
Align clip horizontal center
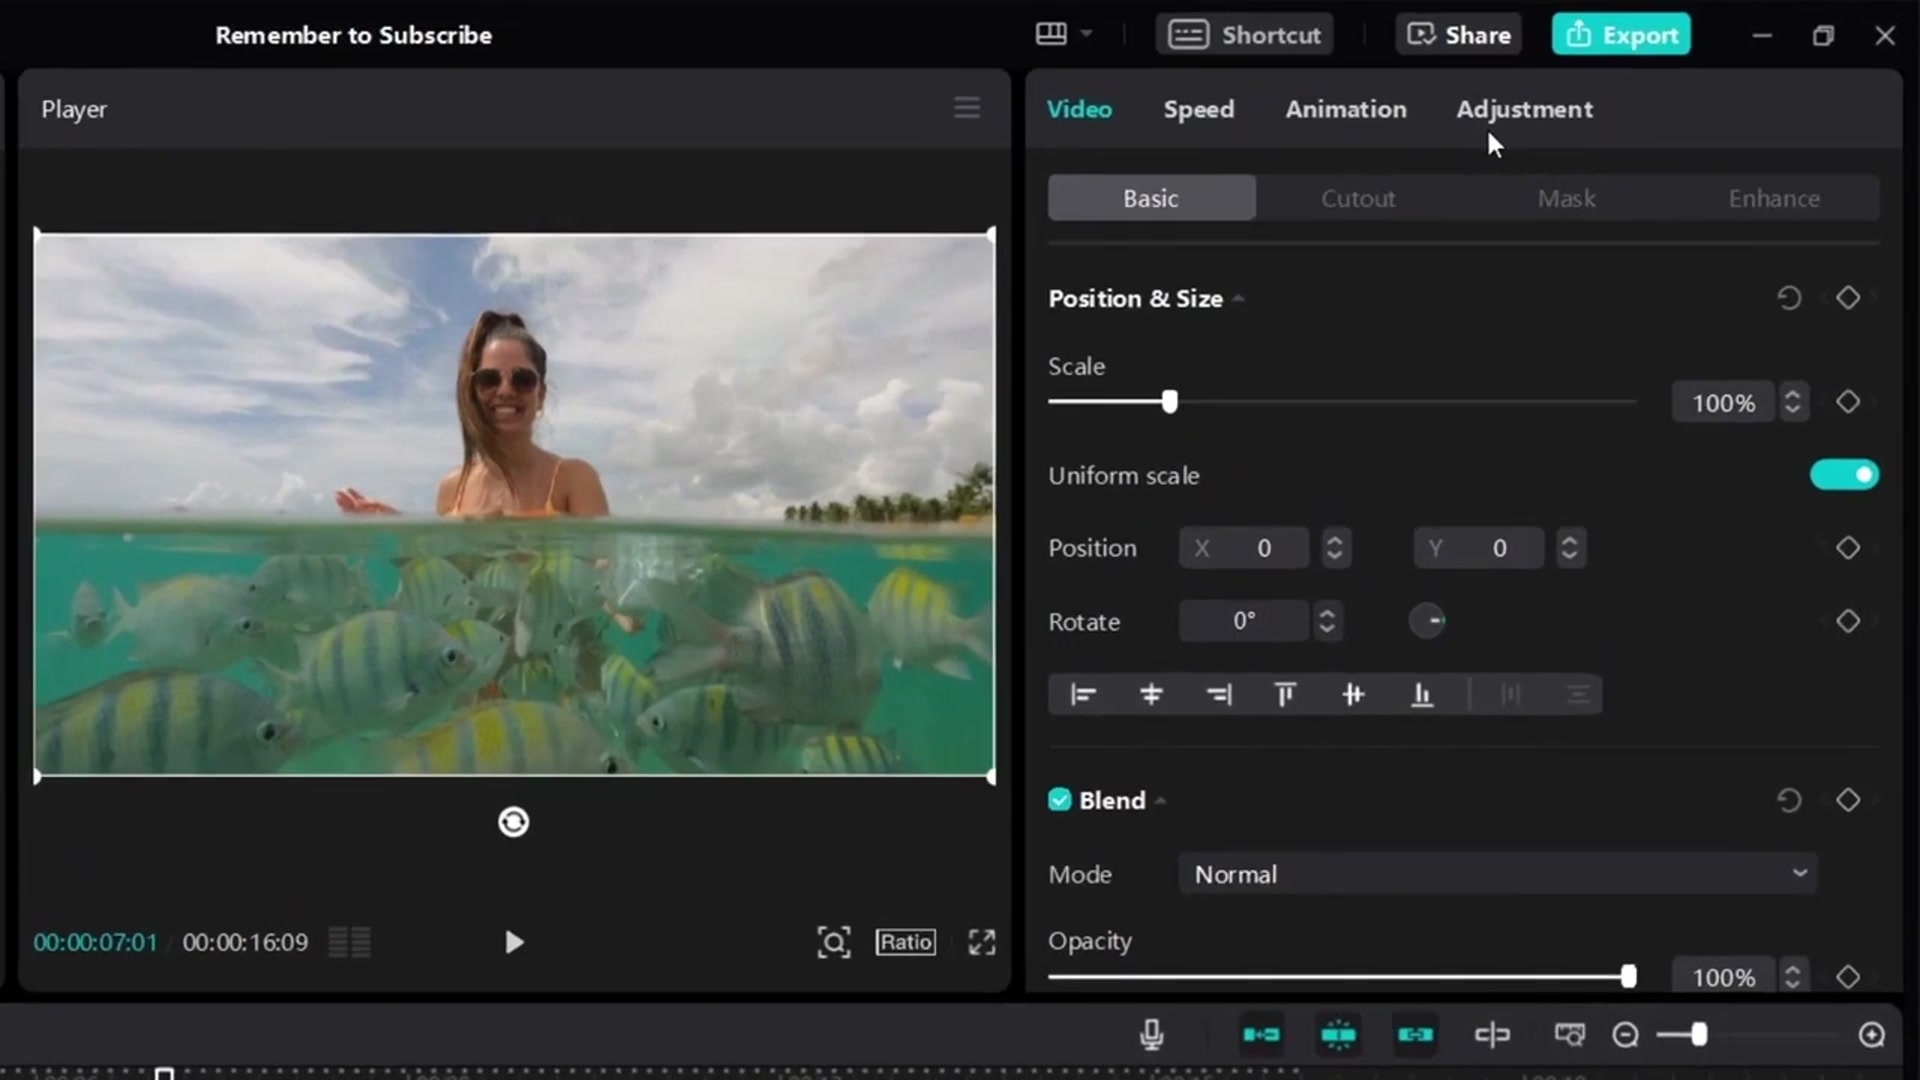point(1151,694)
